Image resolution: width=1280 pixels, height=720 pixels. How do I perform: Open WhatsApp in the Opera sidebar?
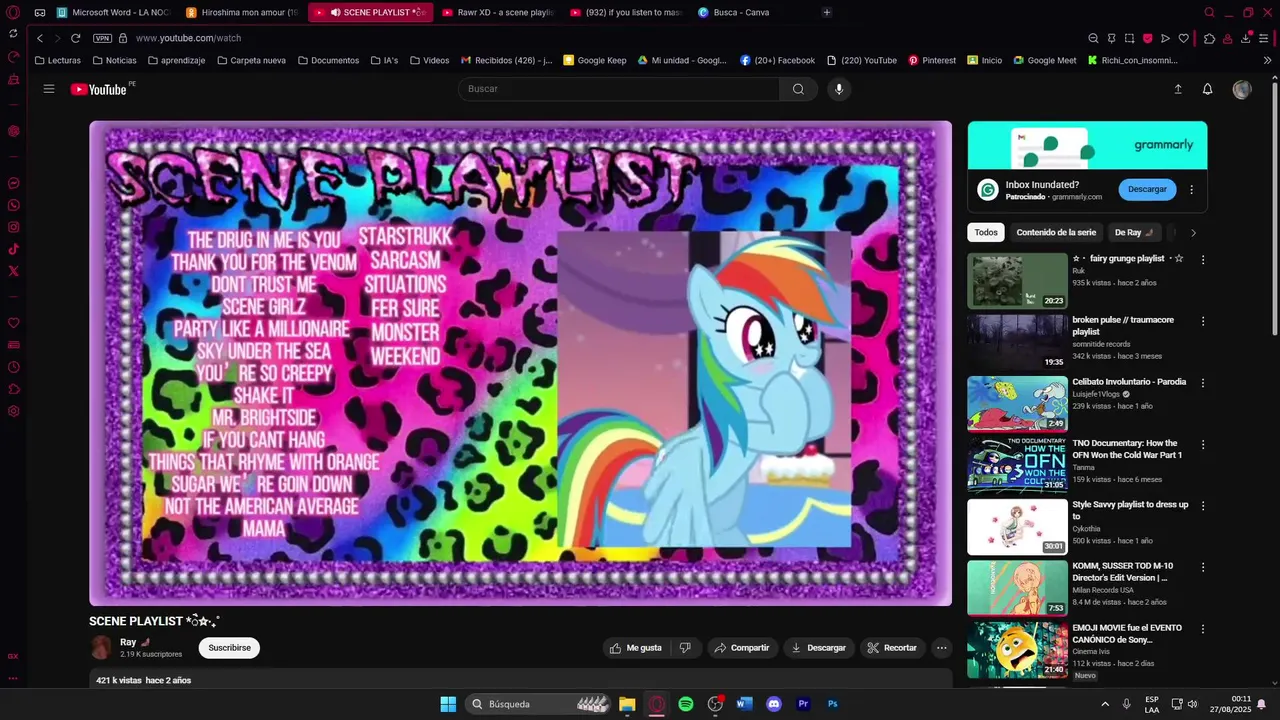click(14, 205)
